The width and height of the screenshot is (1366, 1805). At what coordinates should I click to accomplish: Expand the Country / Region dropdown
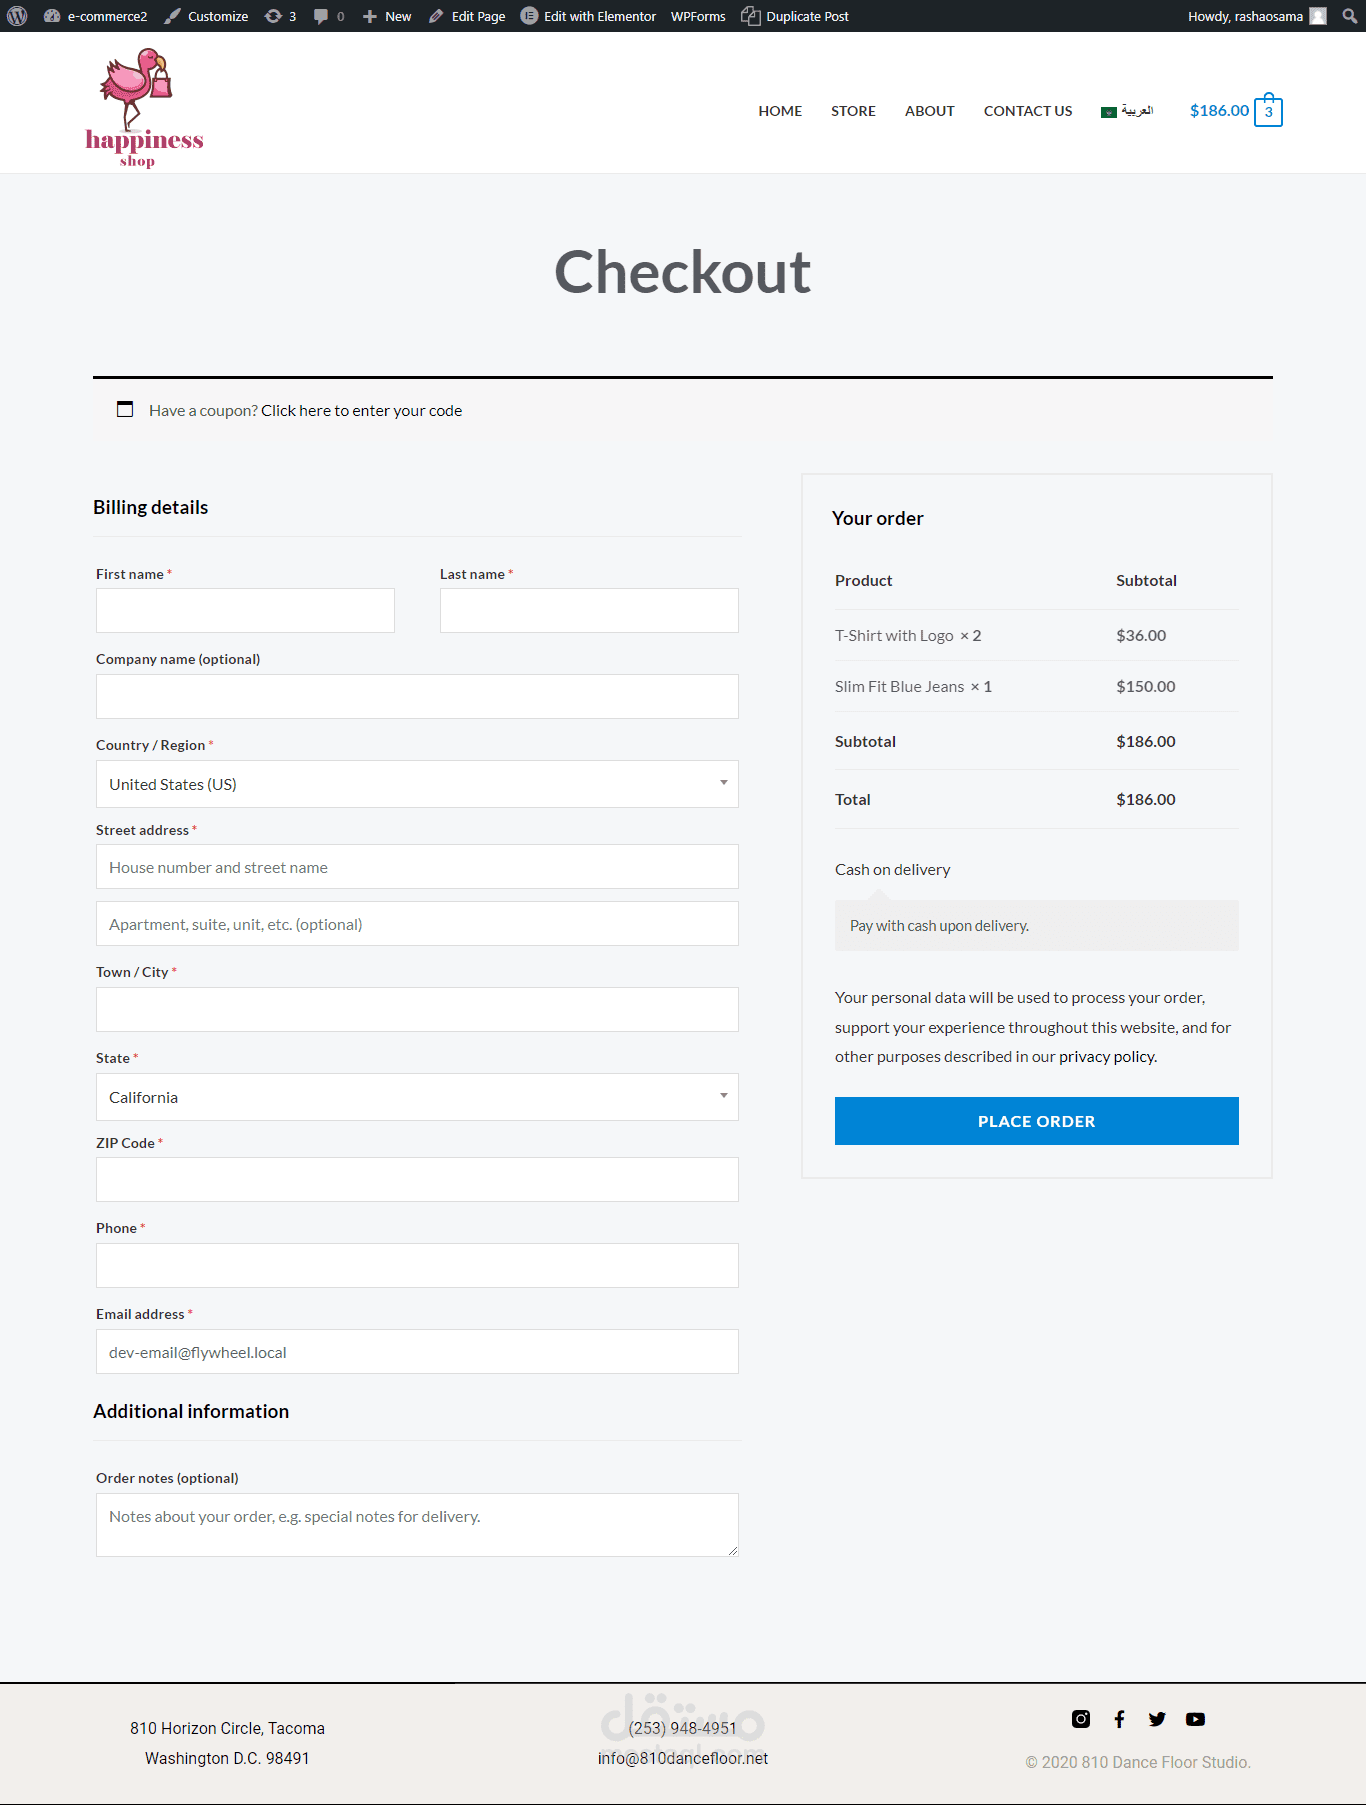point(417,784)
